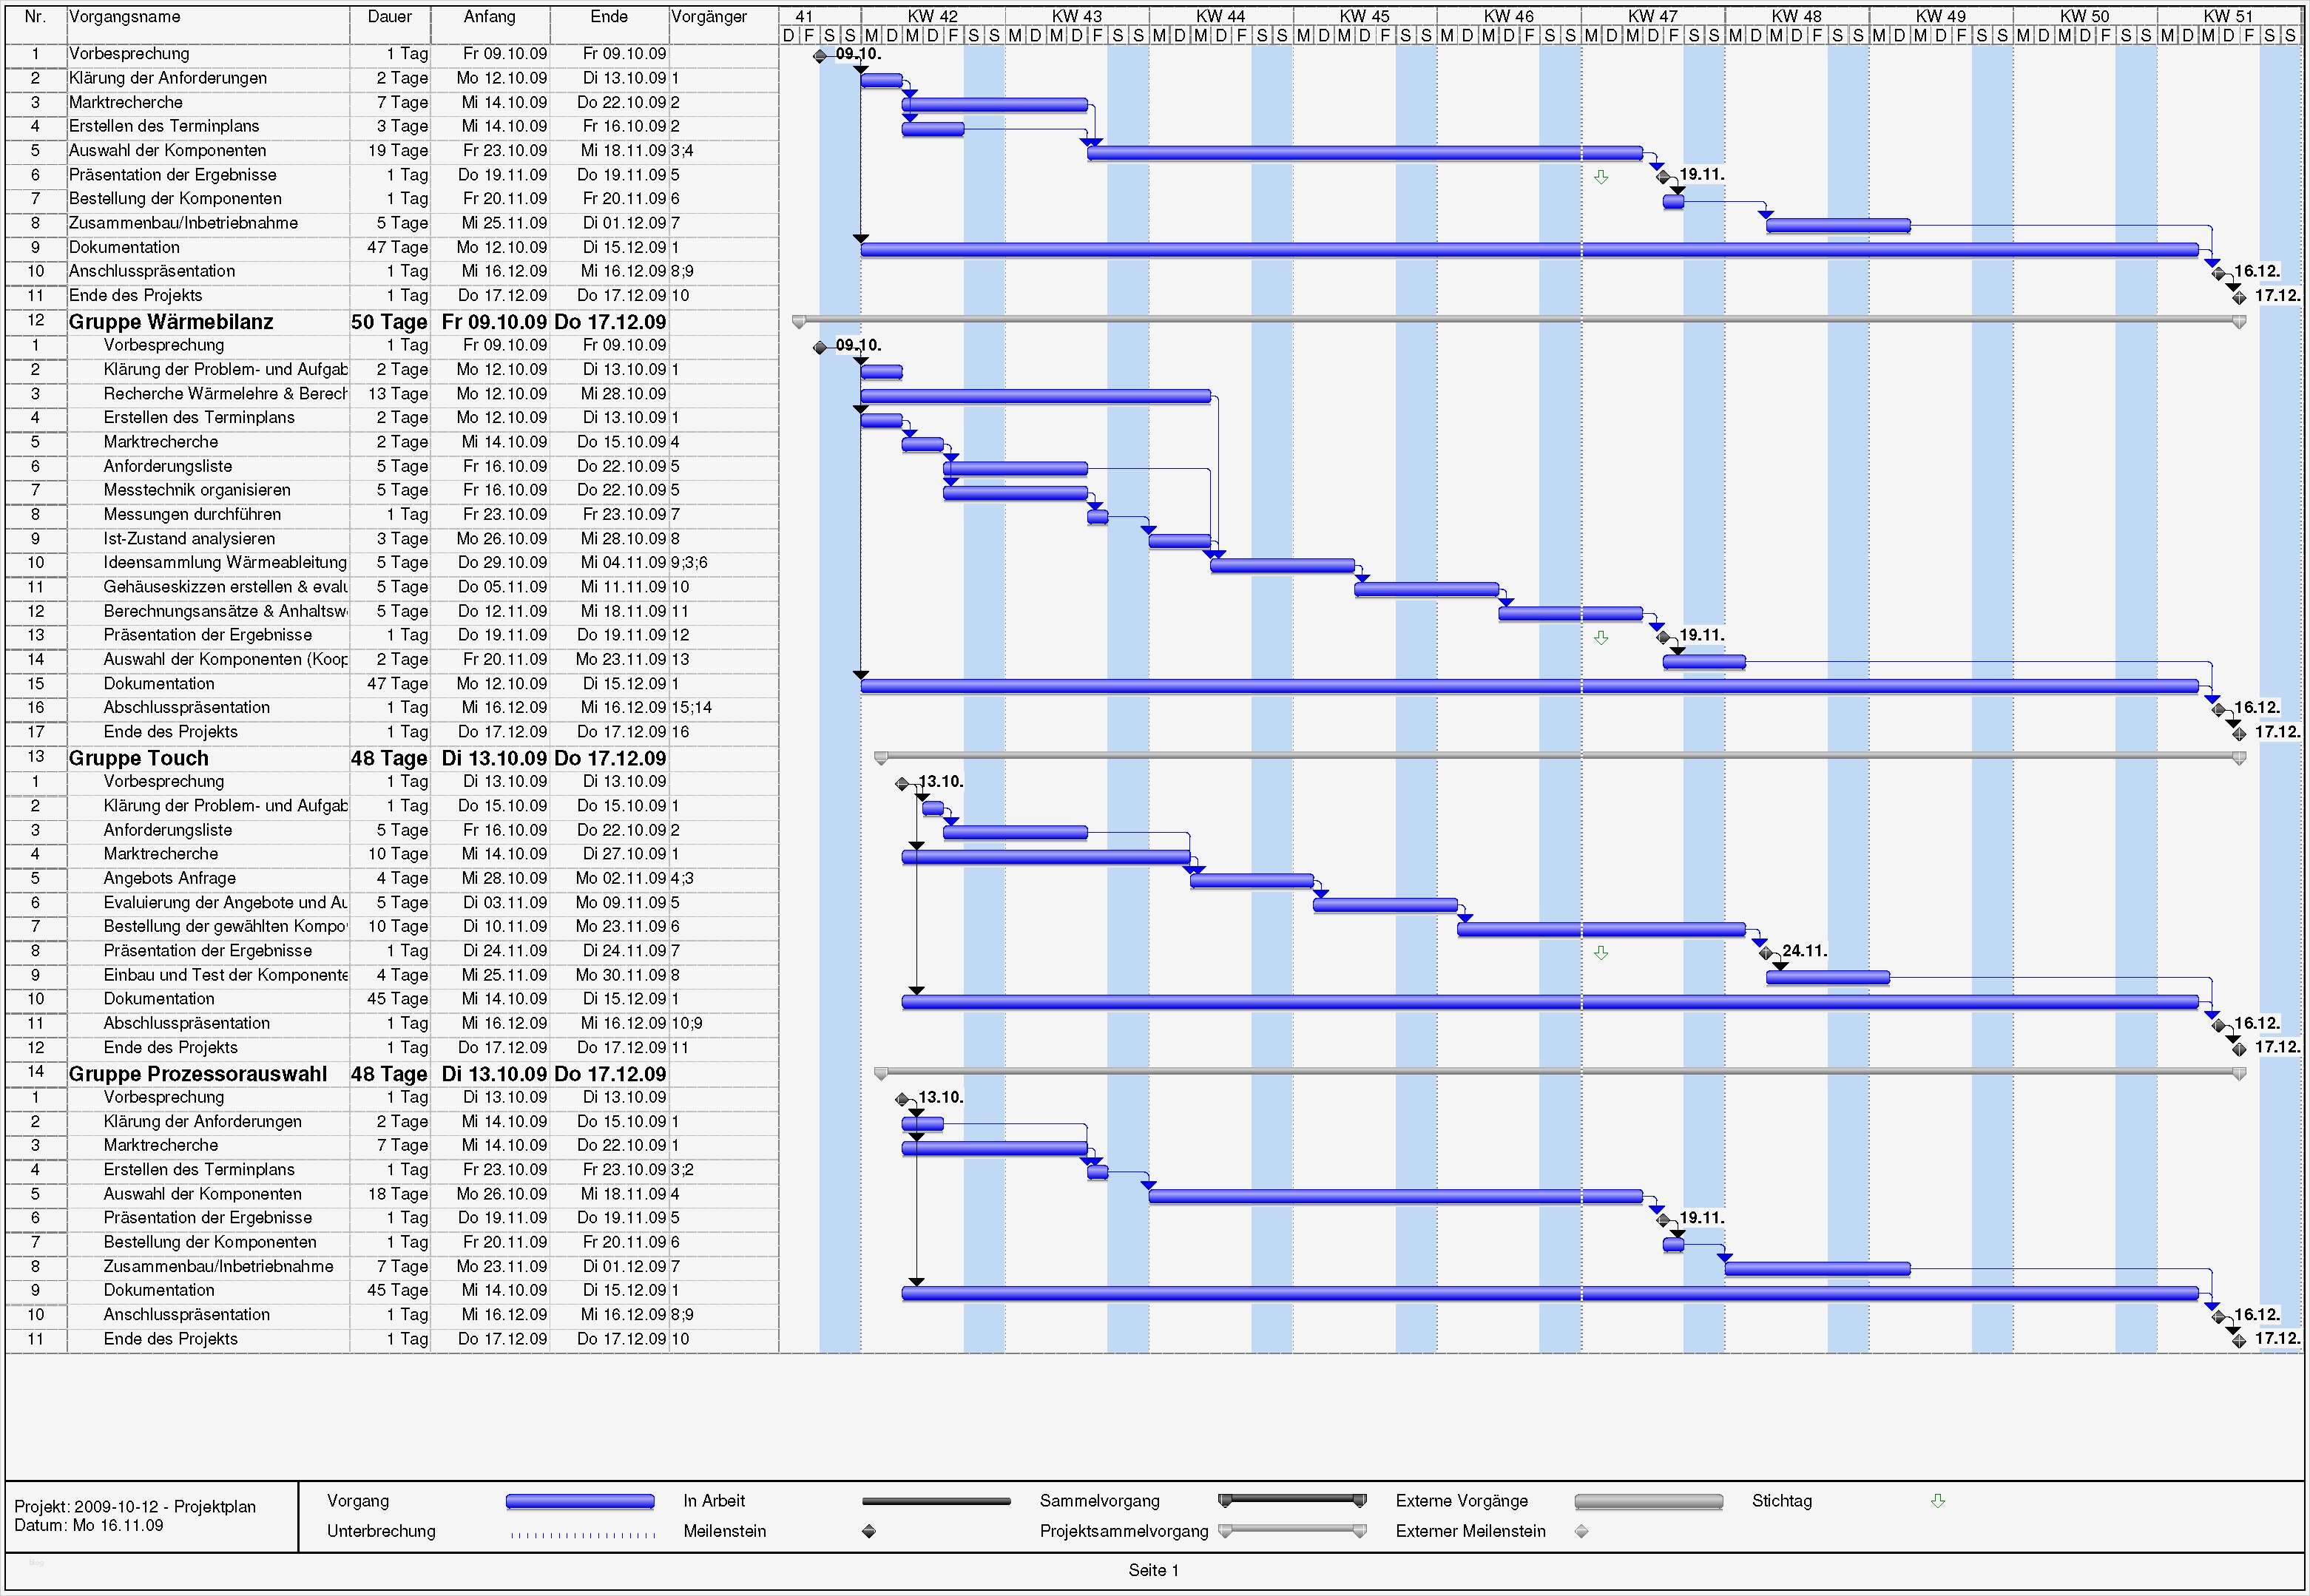Screen dimensions: 2310x1596
Task: Click the Externe Vorgänge gray bar legend
Action: coord(1648,1501)
